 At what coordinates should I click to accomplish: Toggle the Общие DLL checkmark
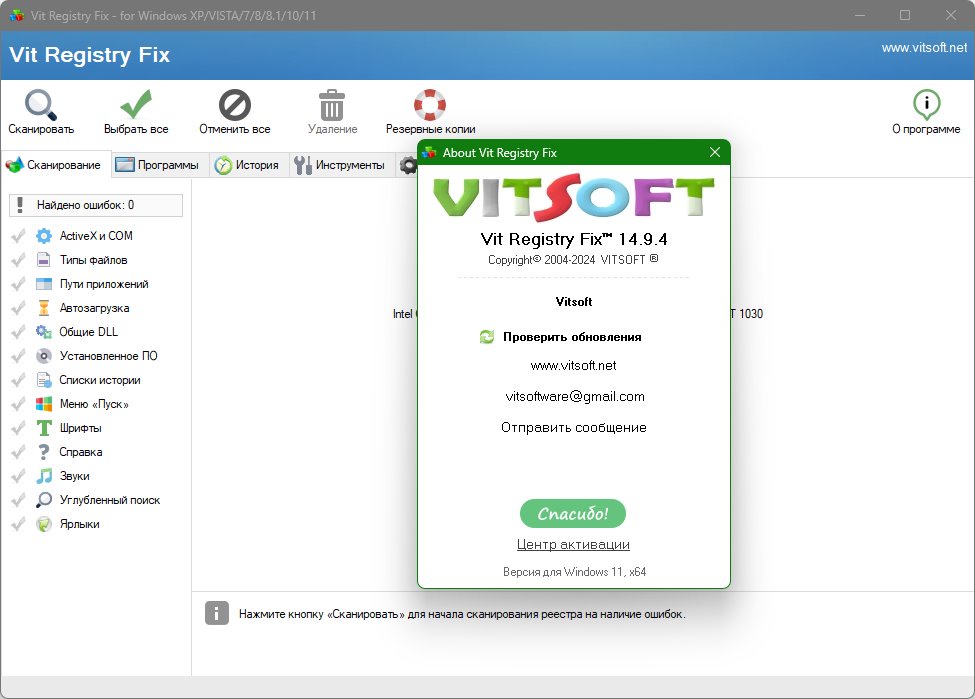[19, 332]
